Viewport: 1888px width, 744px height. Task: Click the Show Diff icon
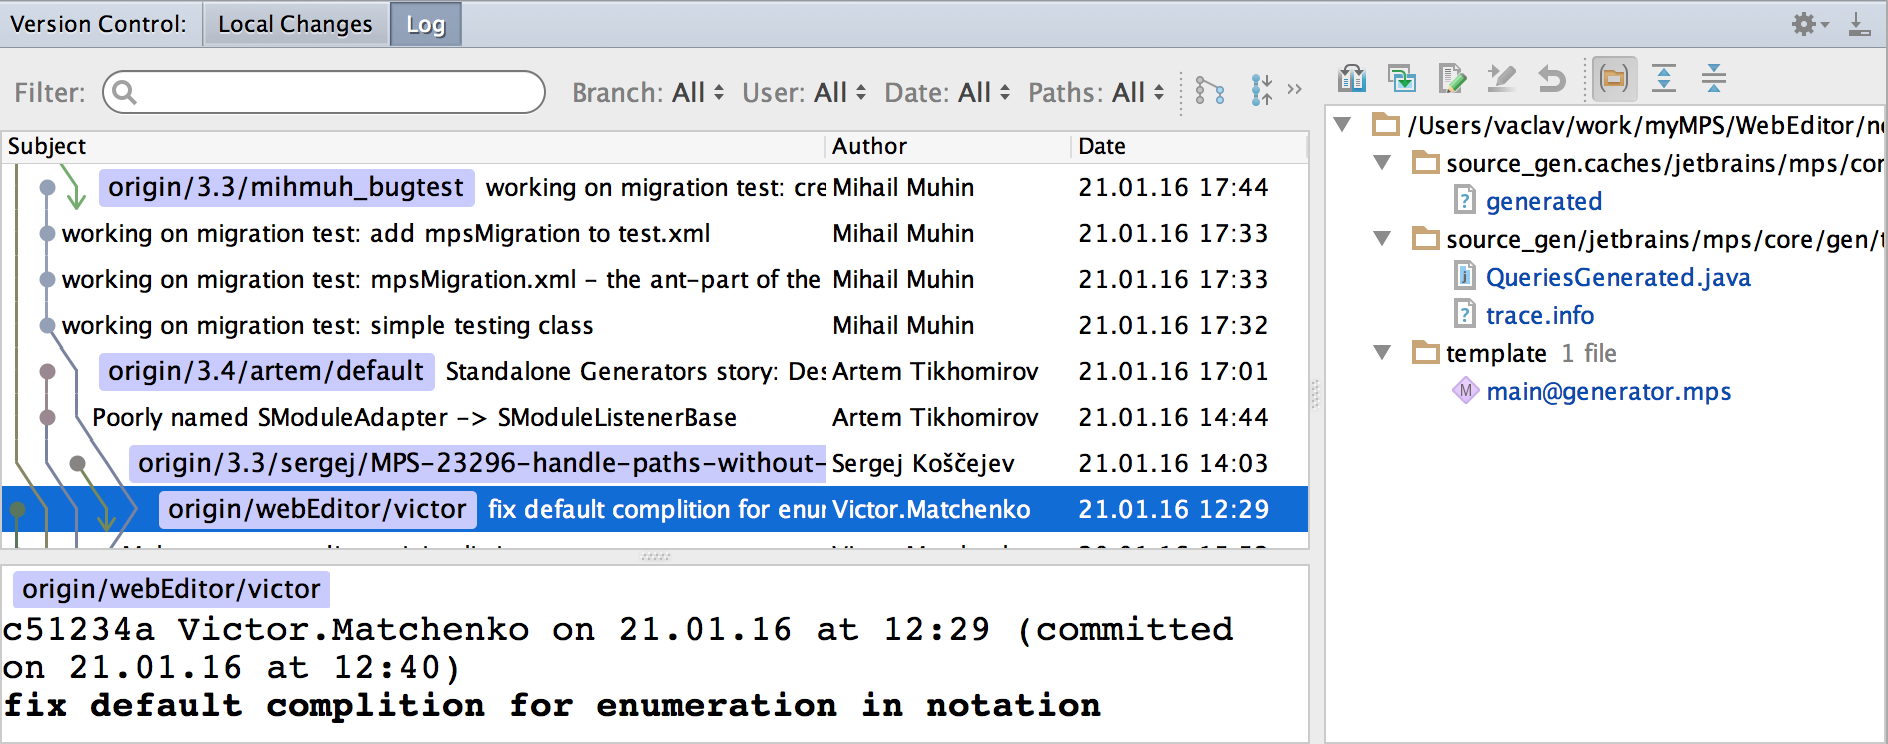click(1352, 78)
